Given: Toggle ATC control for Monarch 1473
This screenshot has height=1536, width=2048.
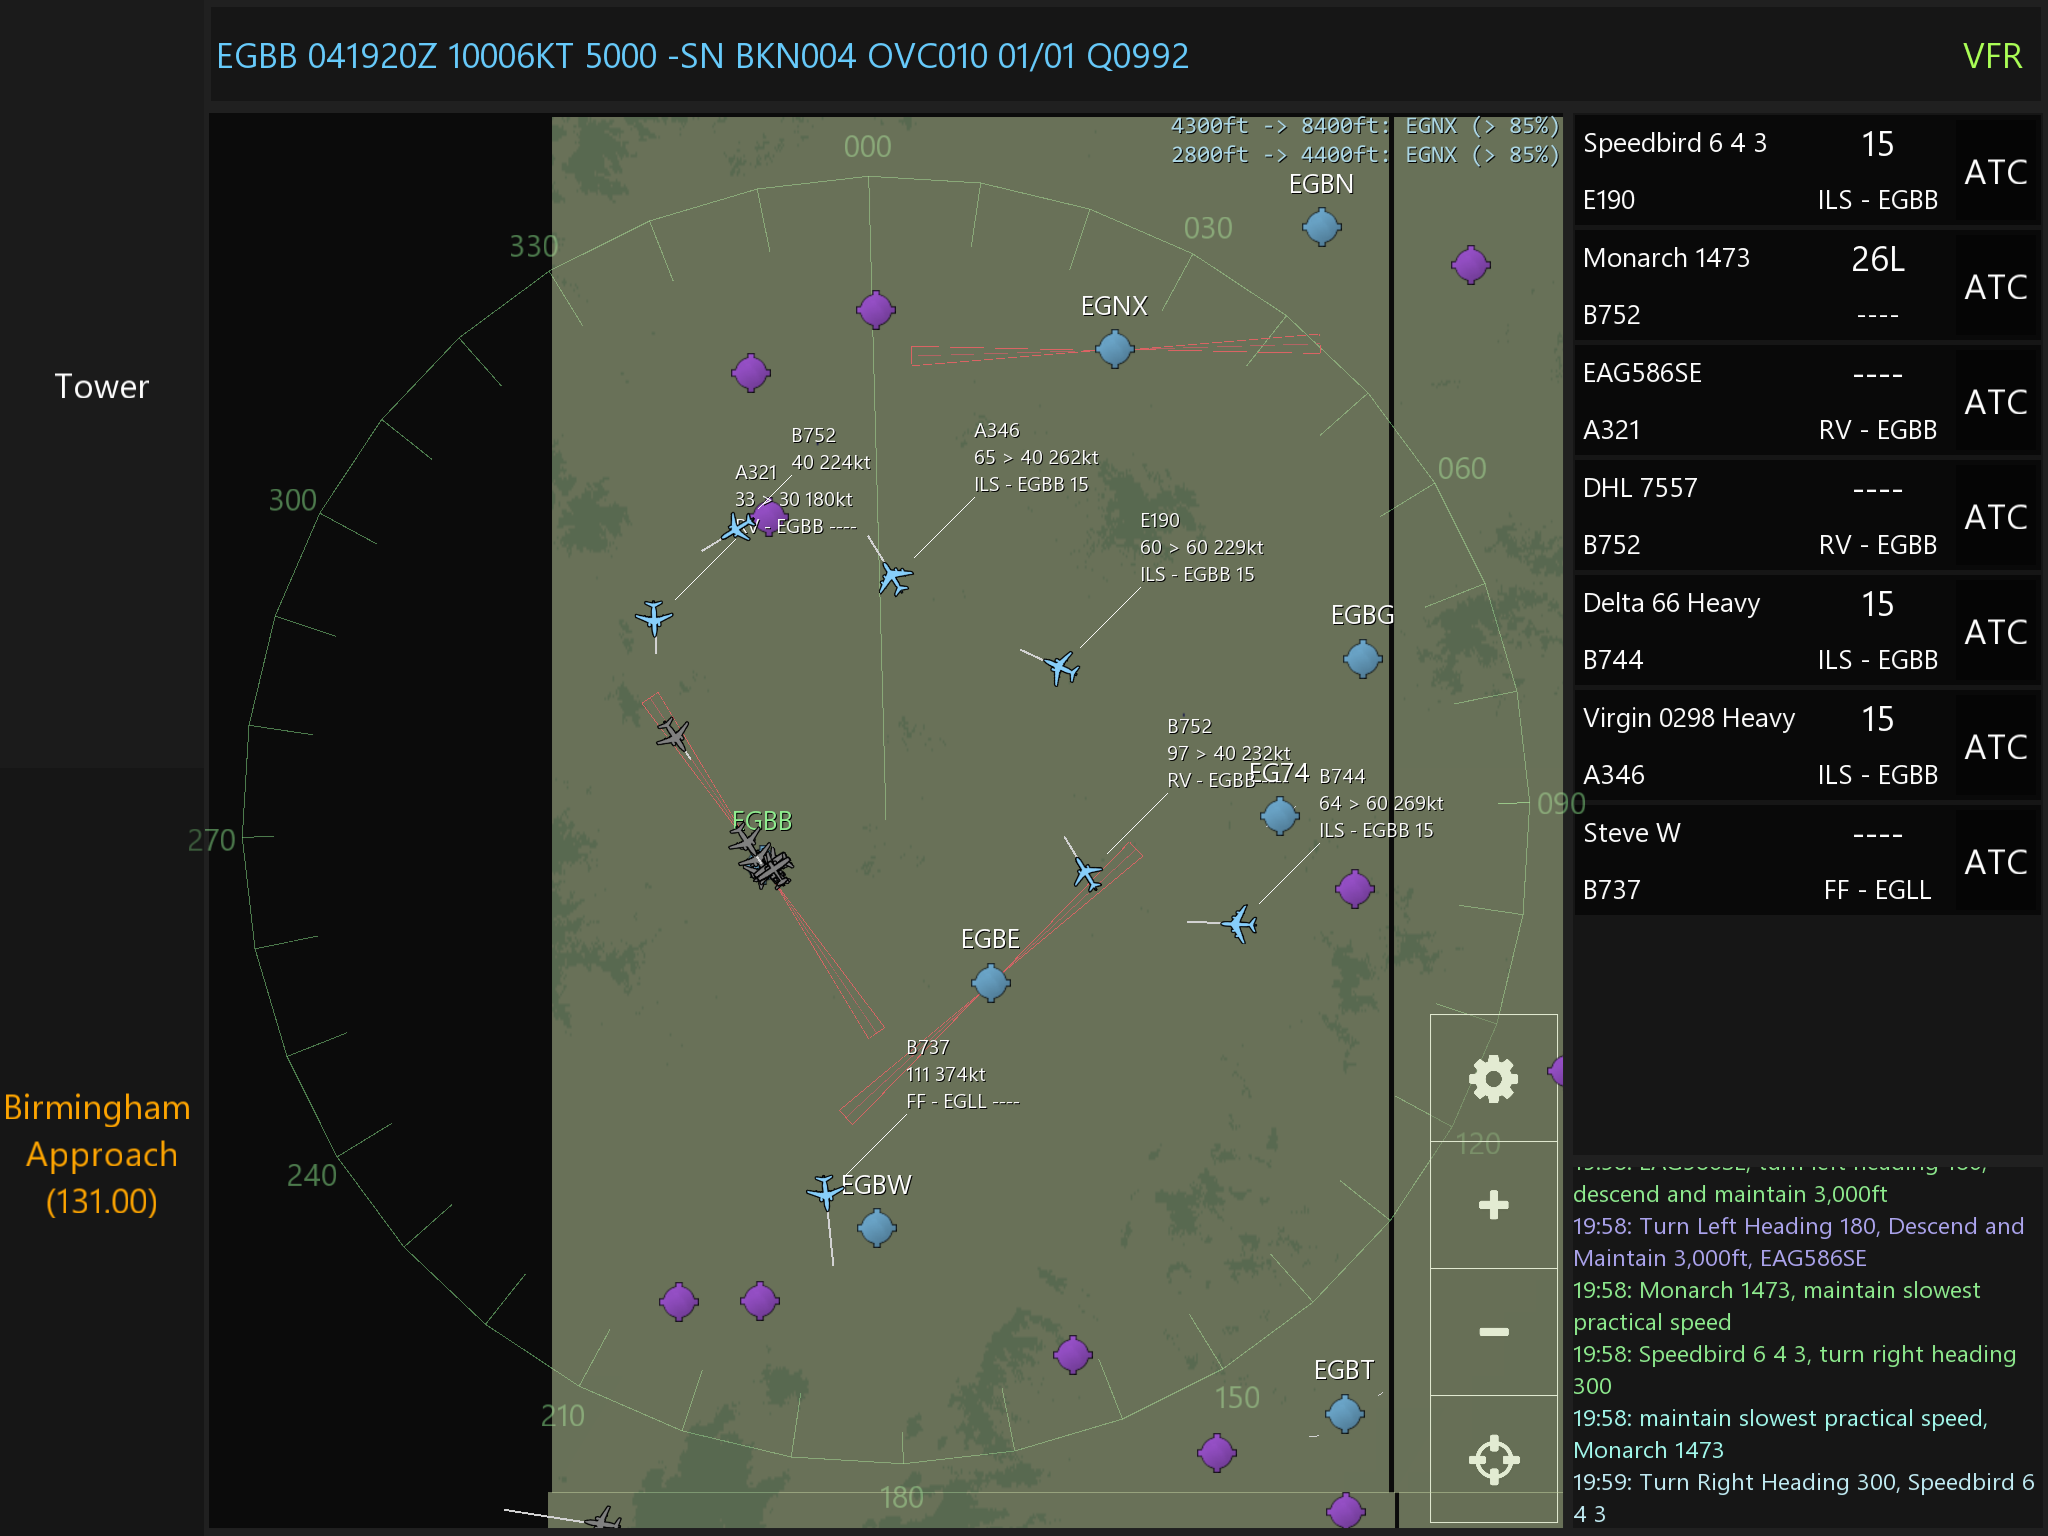Looking at the screenshot, I should (1995, 287).
